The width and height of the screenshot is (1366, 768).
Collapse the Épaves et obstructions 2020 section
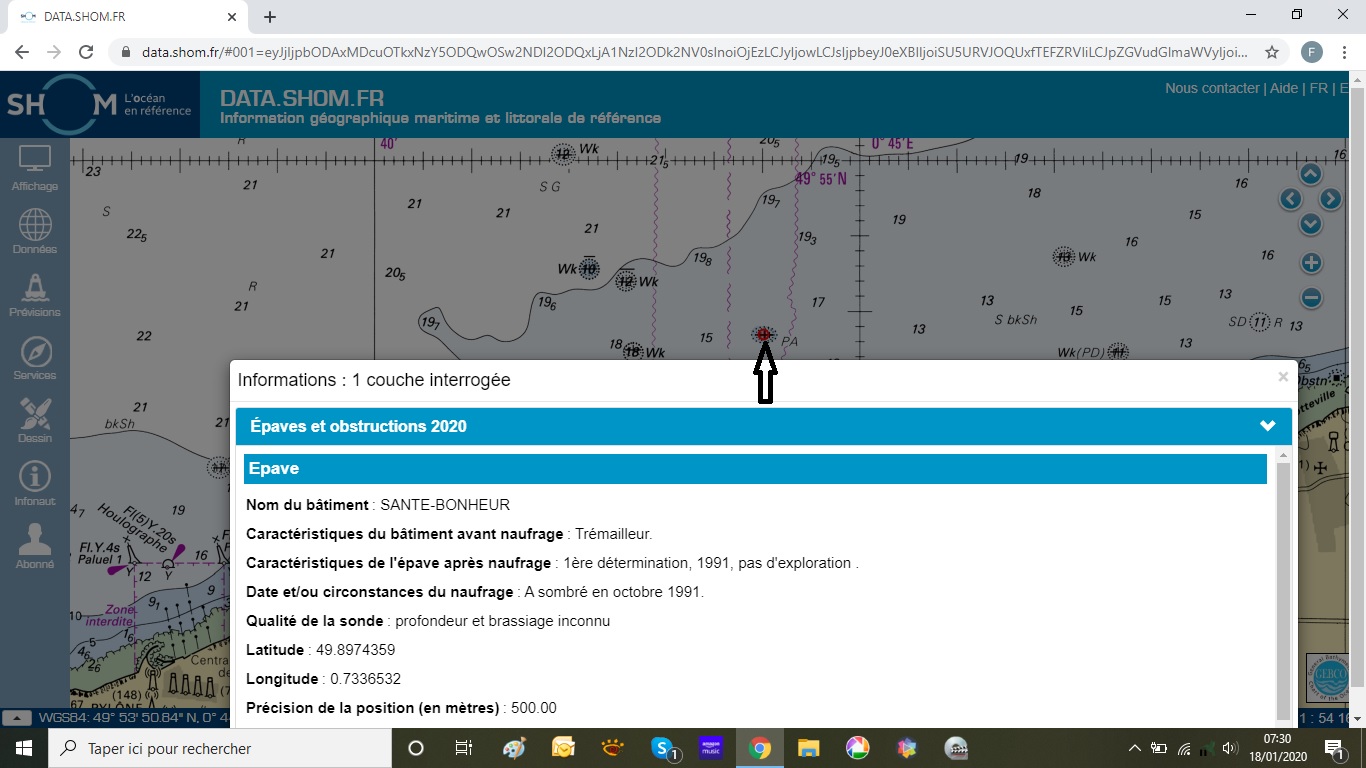[1267, 425]
